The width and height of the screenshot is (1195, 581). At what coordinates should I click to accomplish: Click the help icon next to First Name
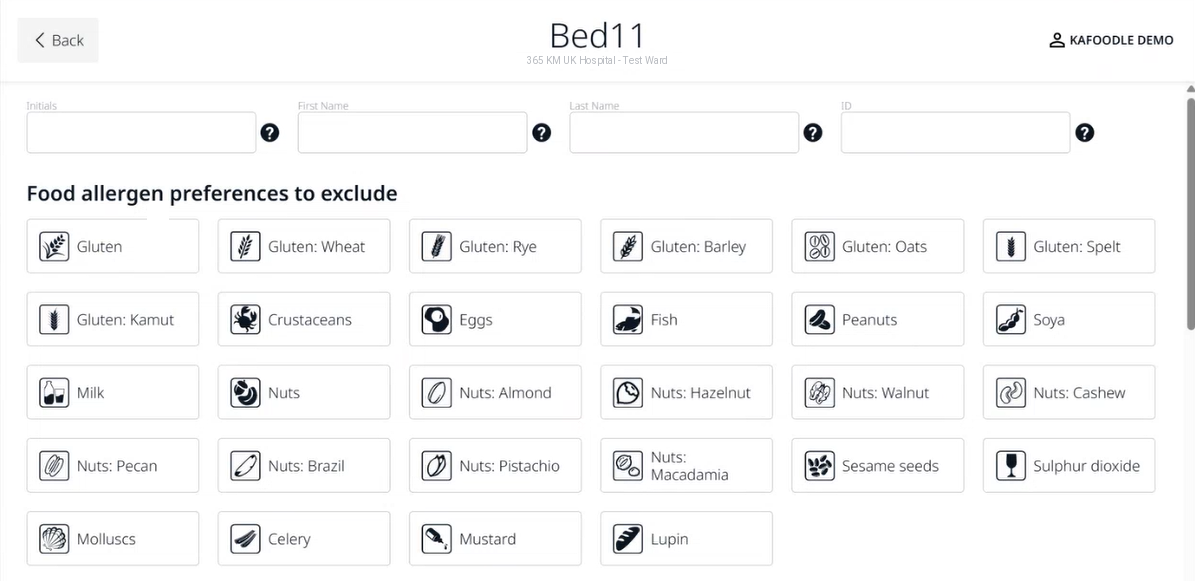(541, 133)
